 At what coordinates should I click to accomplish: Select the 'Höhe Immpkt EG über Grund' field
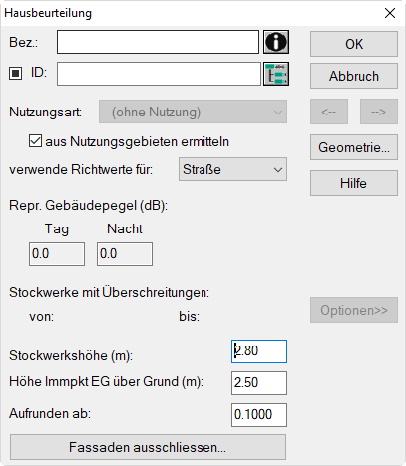point(259,383)
